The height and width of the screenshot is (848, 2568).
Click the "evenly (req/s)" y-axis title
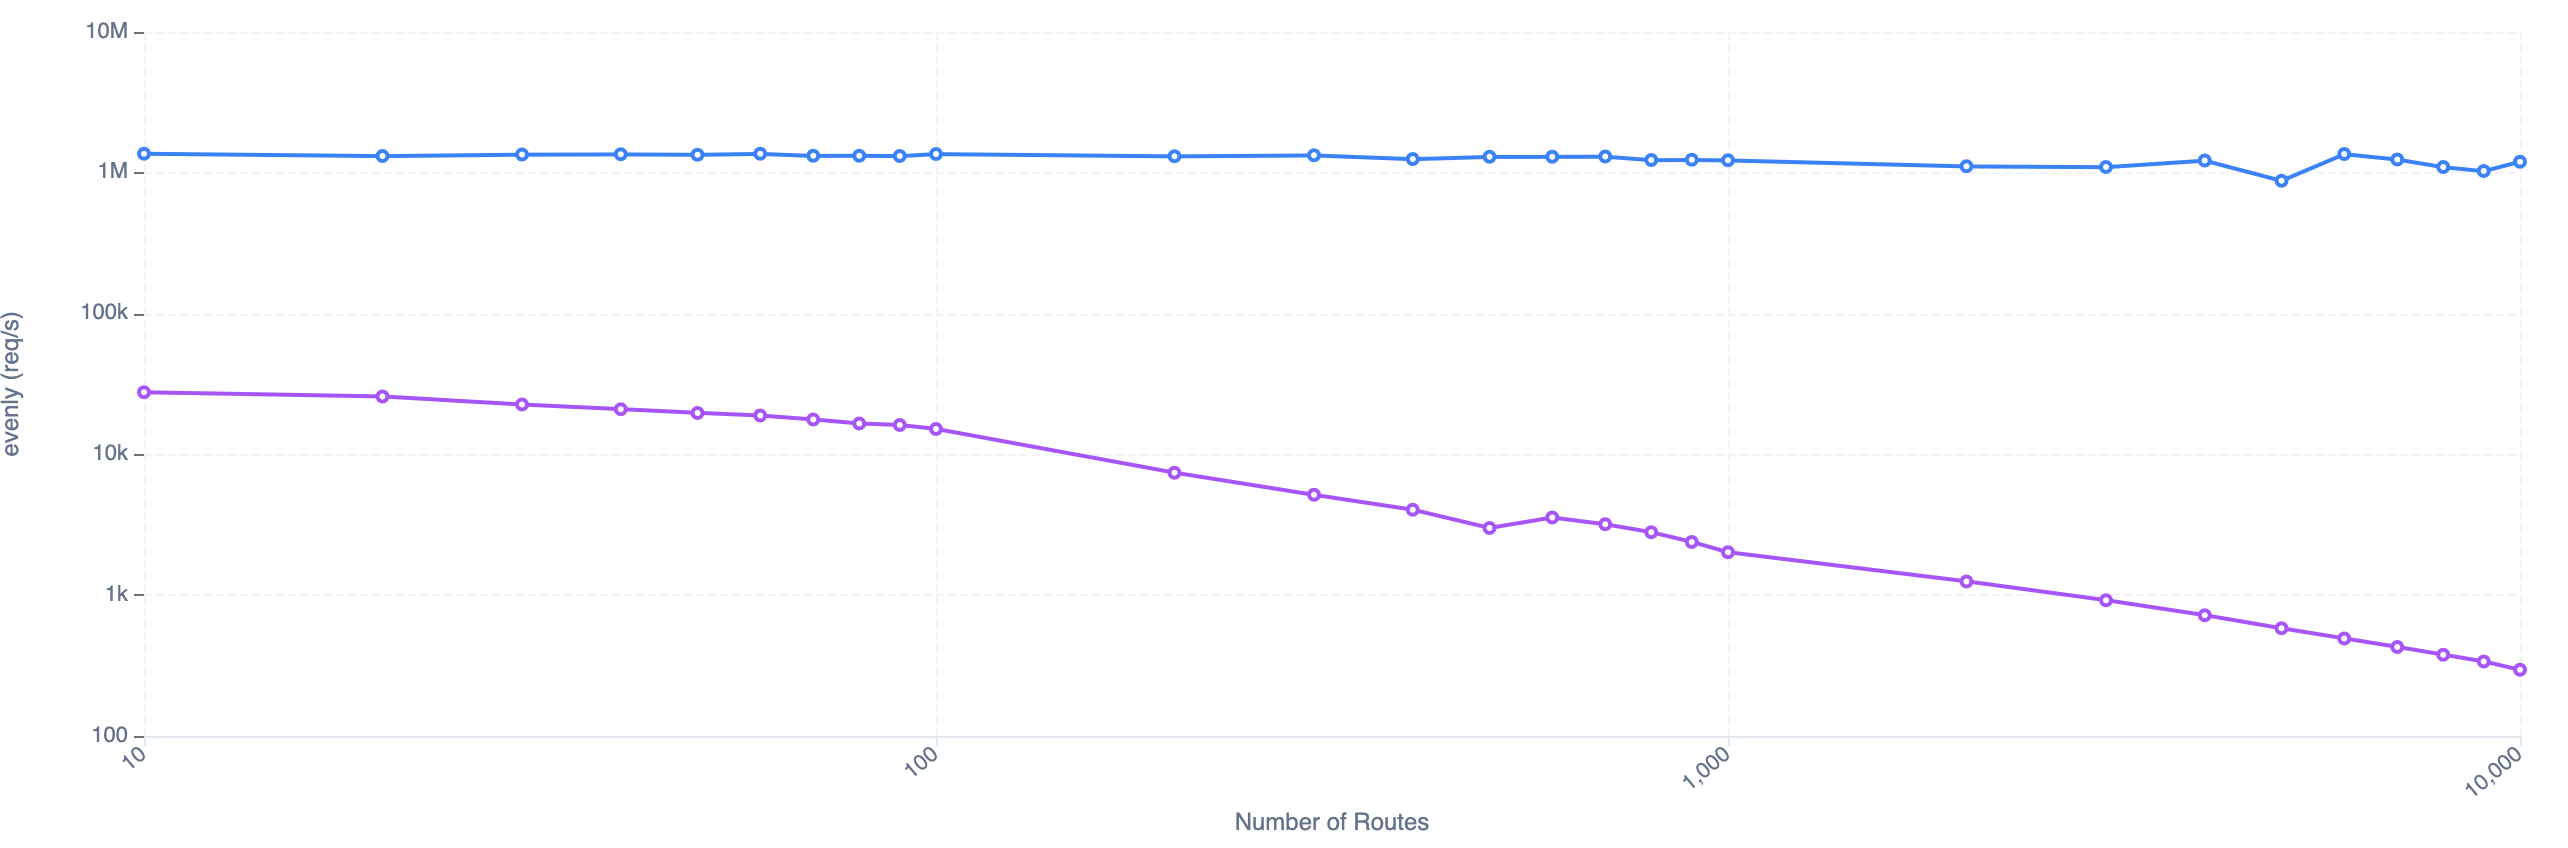pos(12,384)
